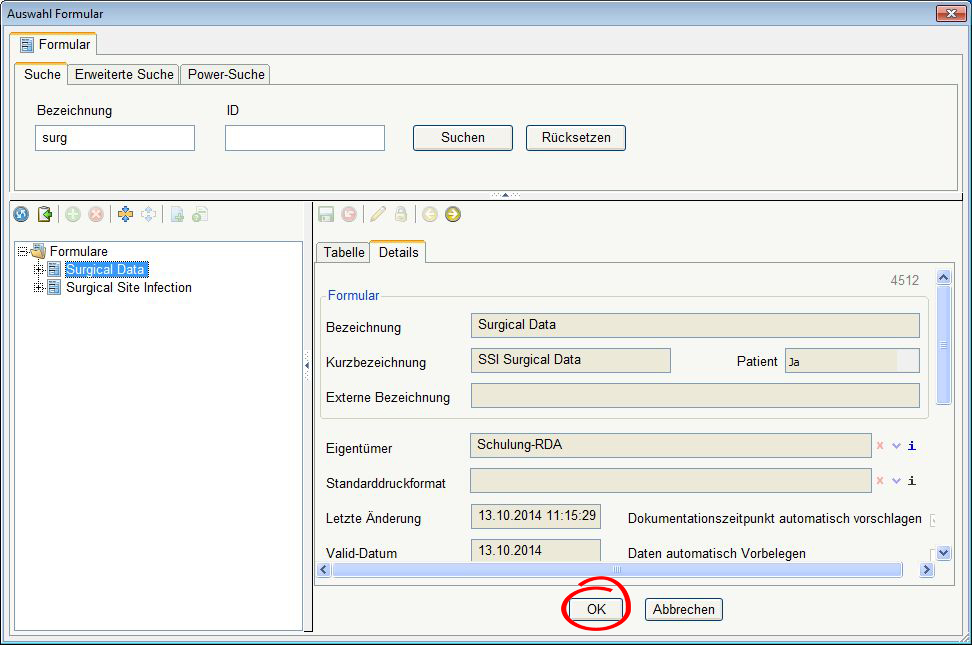972x645 pixels.
Task: Click the orange expand-all arrows icon
Action: coord(125,214)
